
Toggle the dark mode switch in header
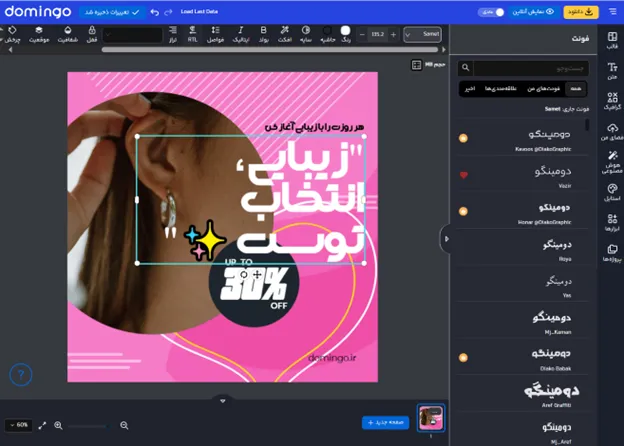493,12
